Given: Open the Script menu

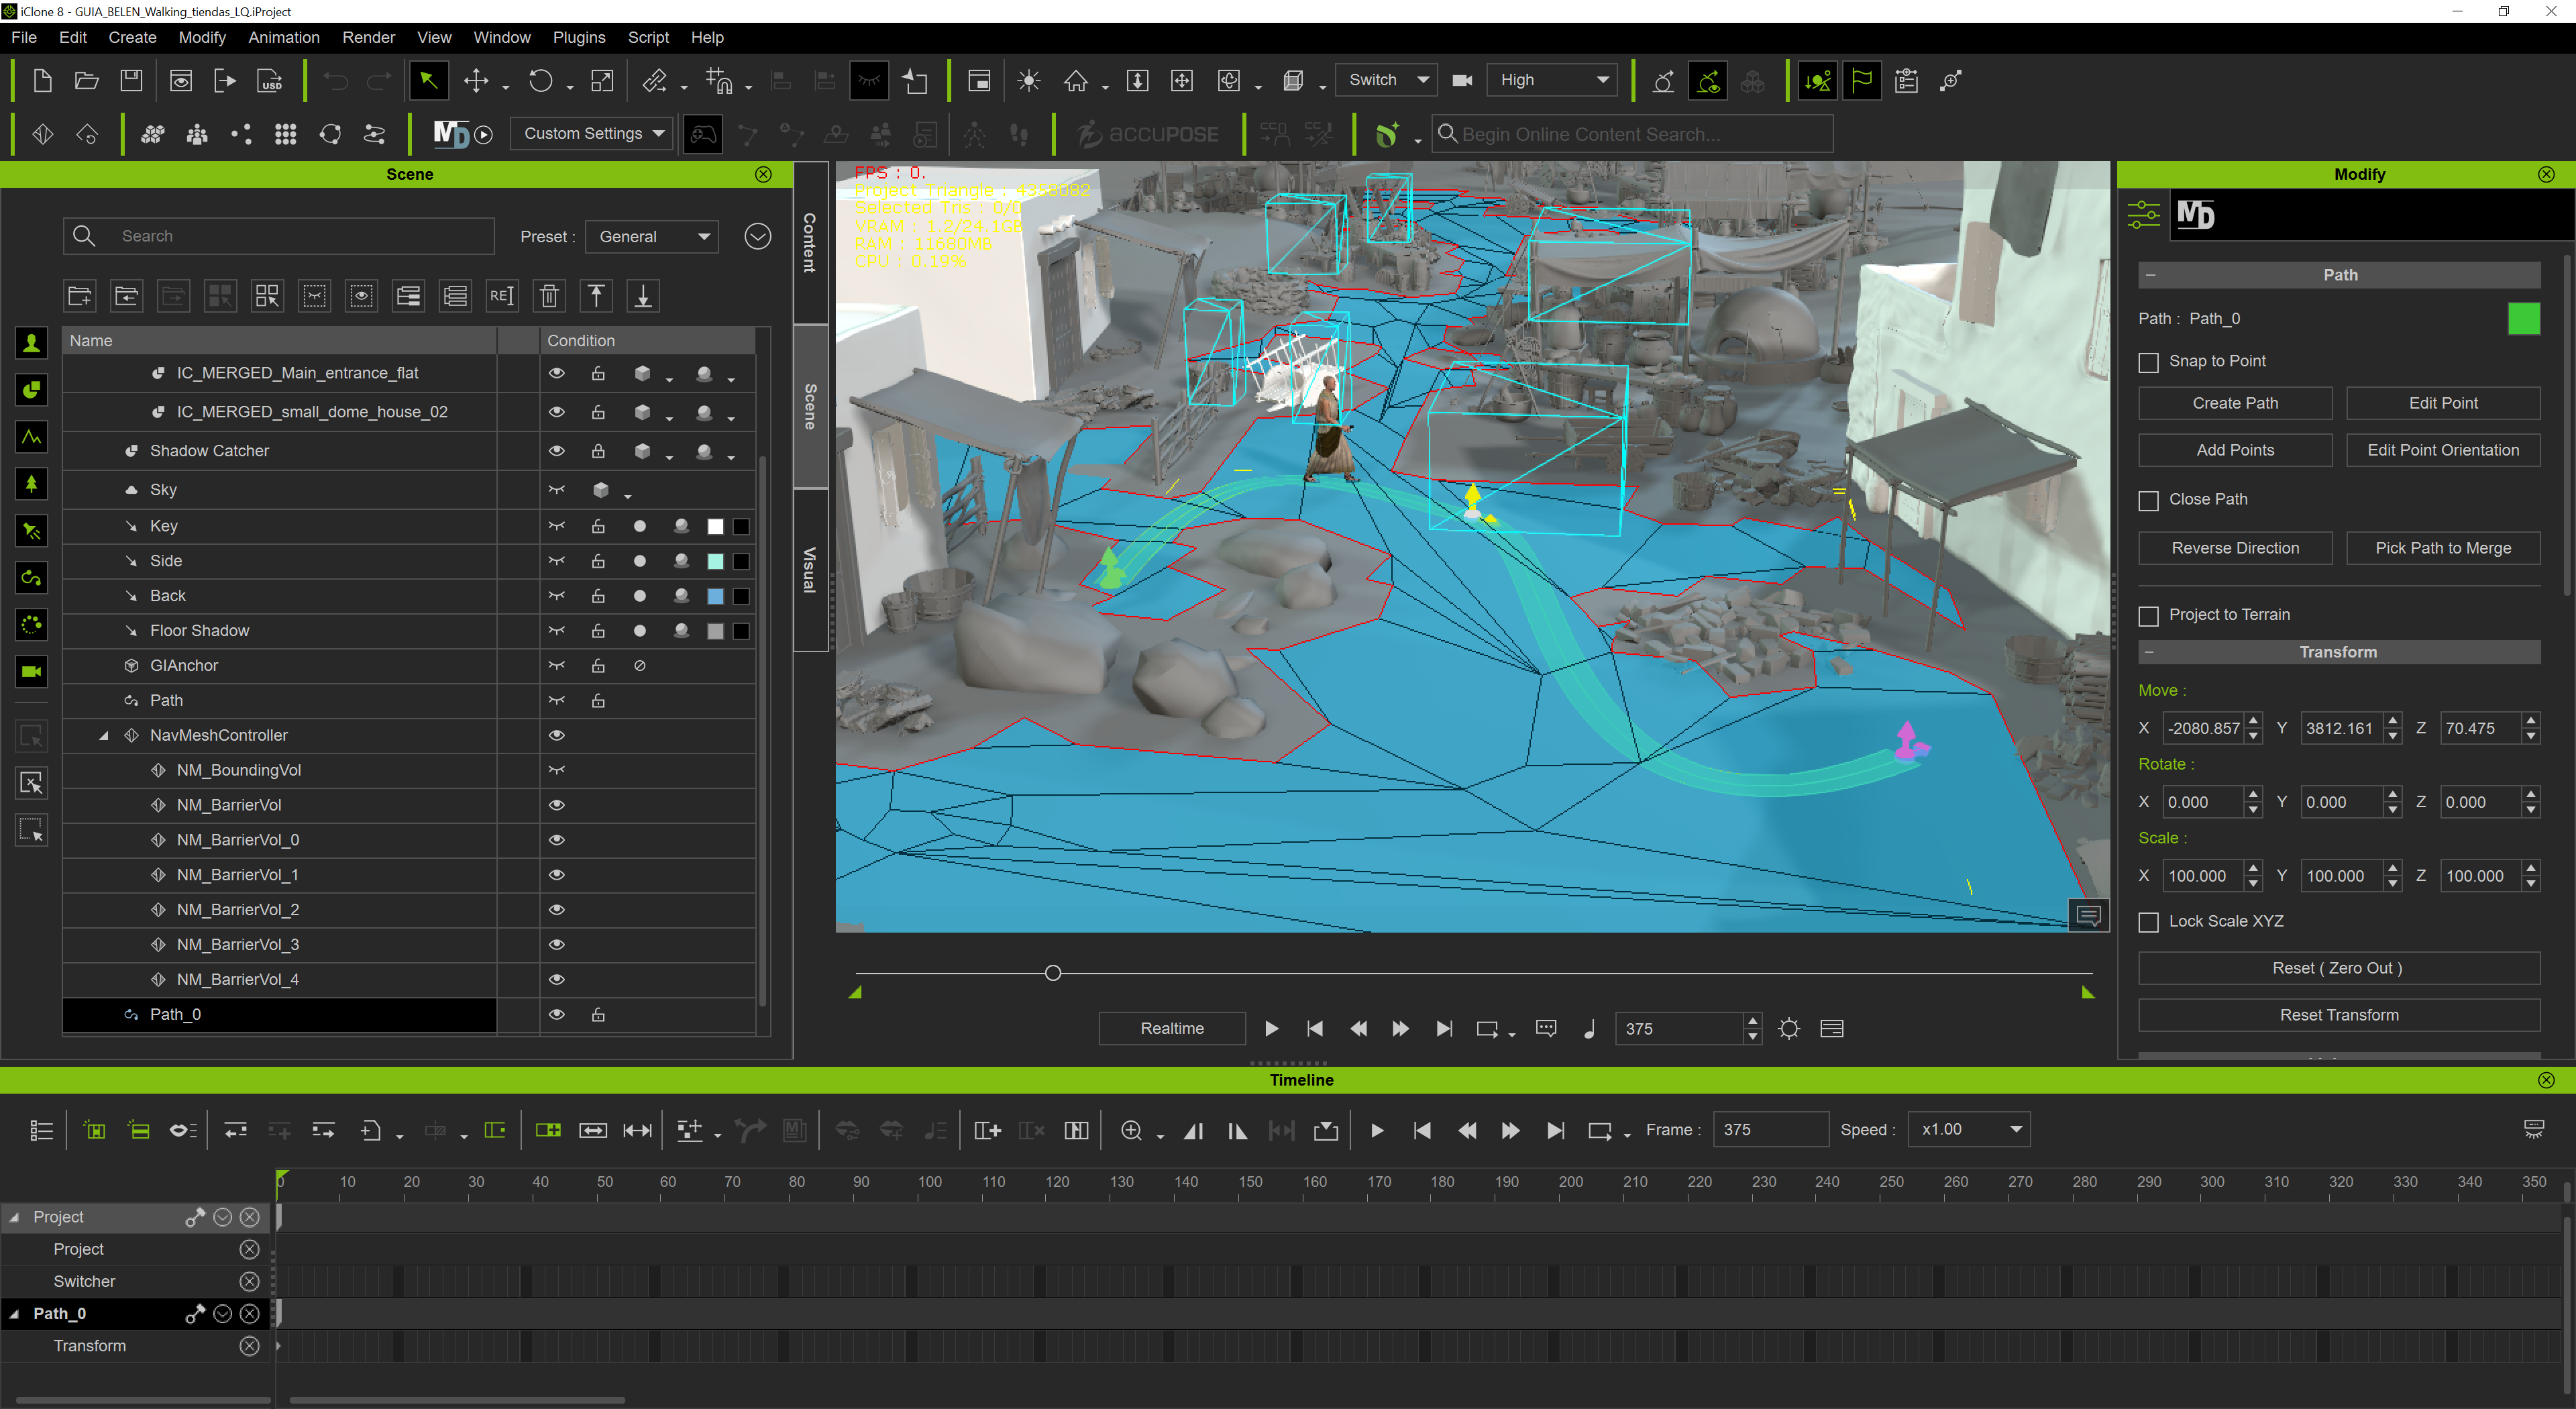Looking at the screenshot, I should [648, 37].
